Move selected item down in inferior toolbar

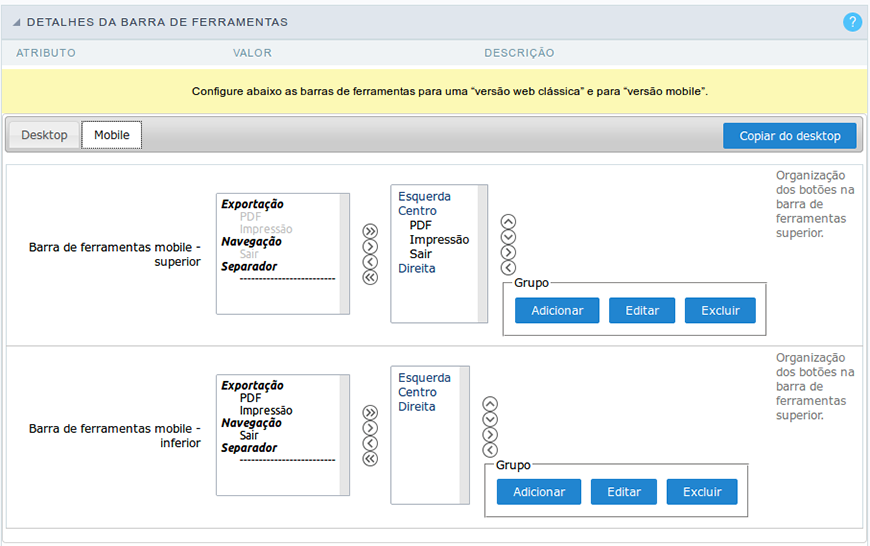point(490,419)
